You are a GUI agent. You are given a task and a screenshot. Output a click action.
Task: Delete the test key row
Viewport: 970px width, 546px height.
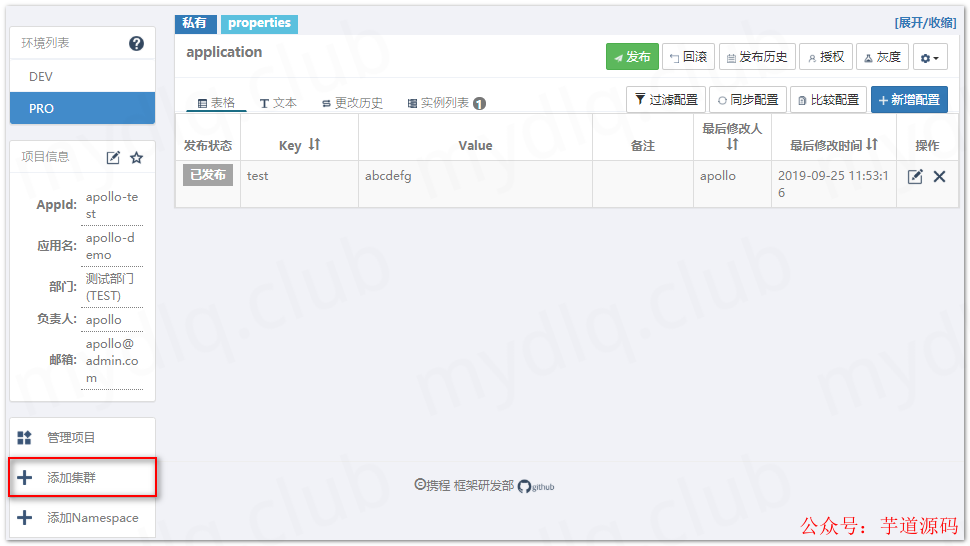point(939,177)
